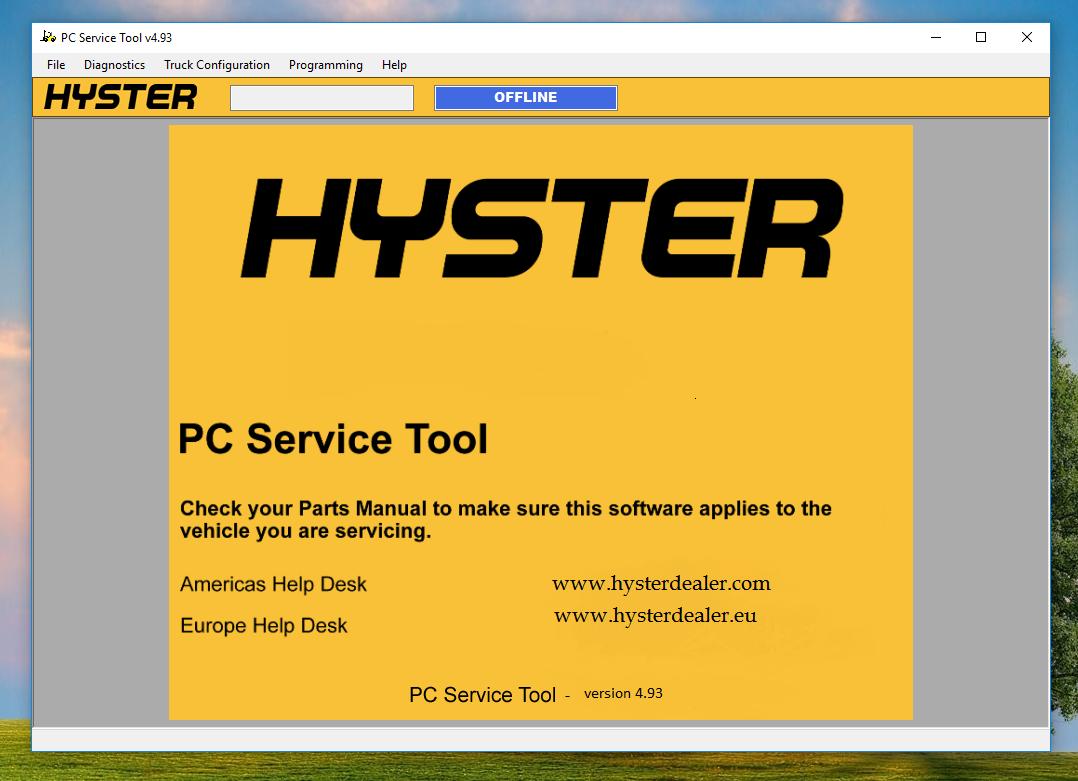The image size is (1078, 781).
Task: Open the Help menu
Action: 393,64
